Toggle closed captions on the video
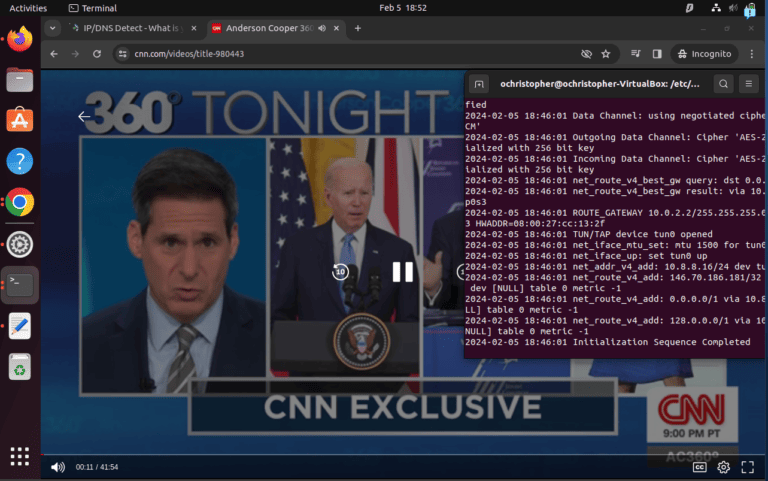Viewport: 768px width, 481px height. coord(699,467)
